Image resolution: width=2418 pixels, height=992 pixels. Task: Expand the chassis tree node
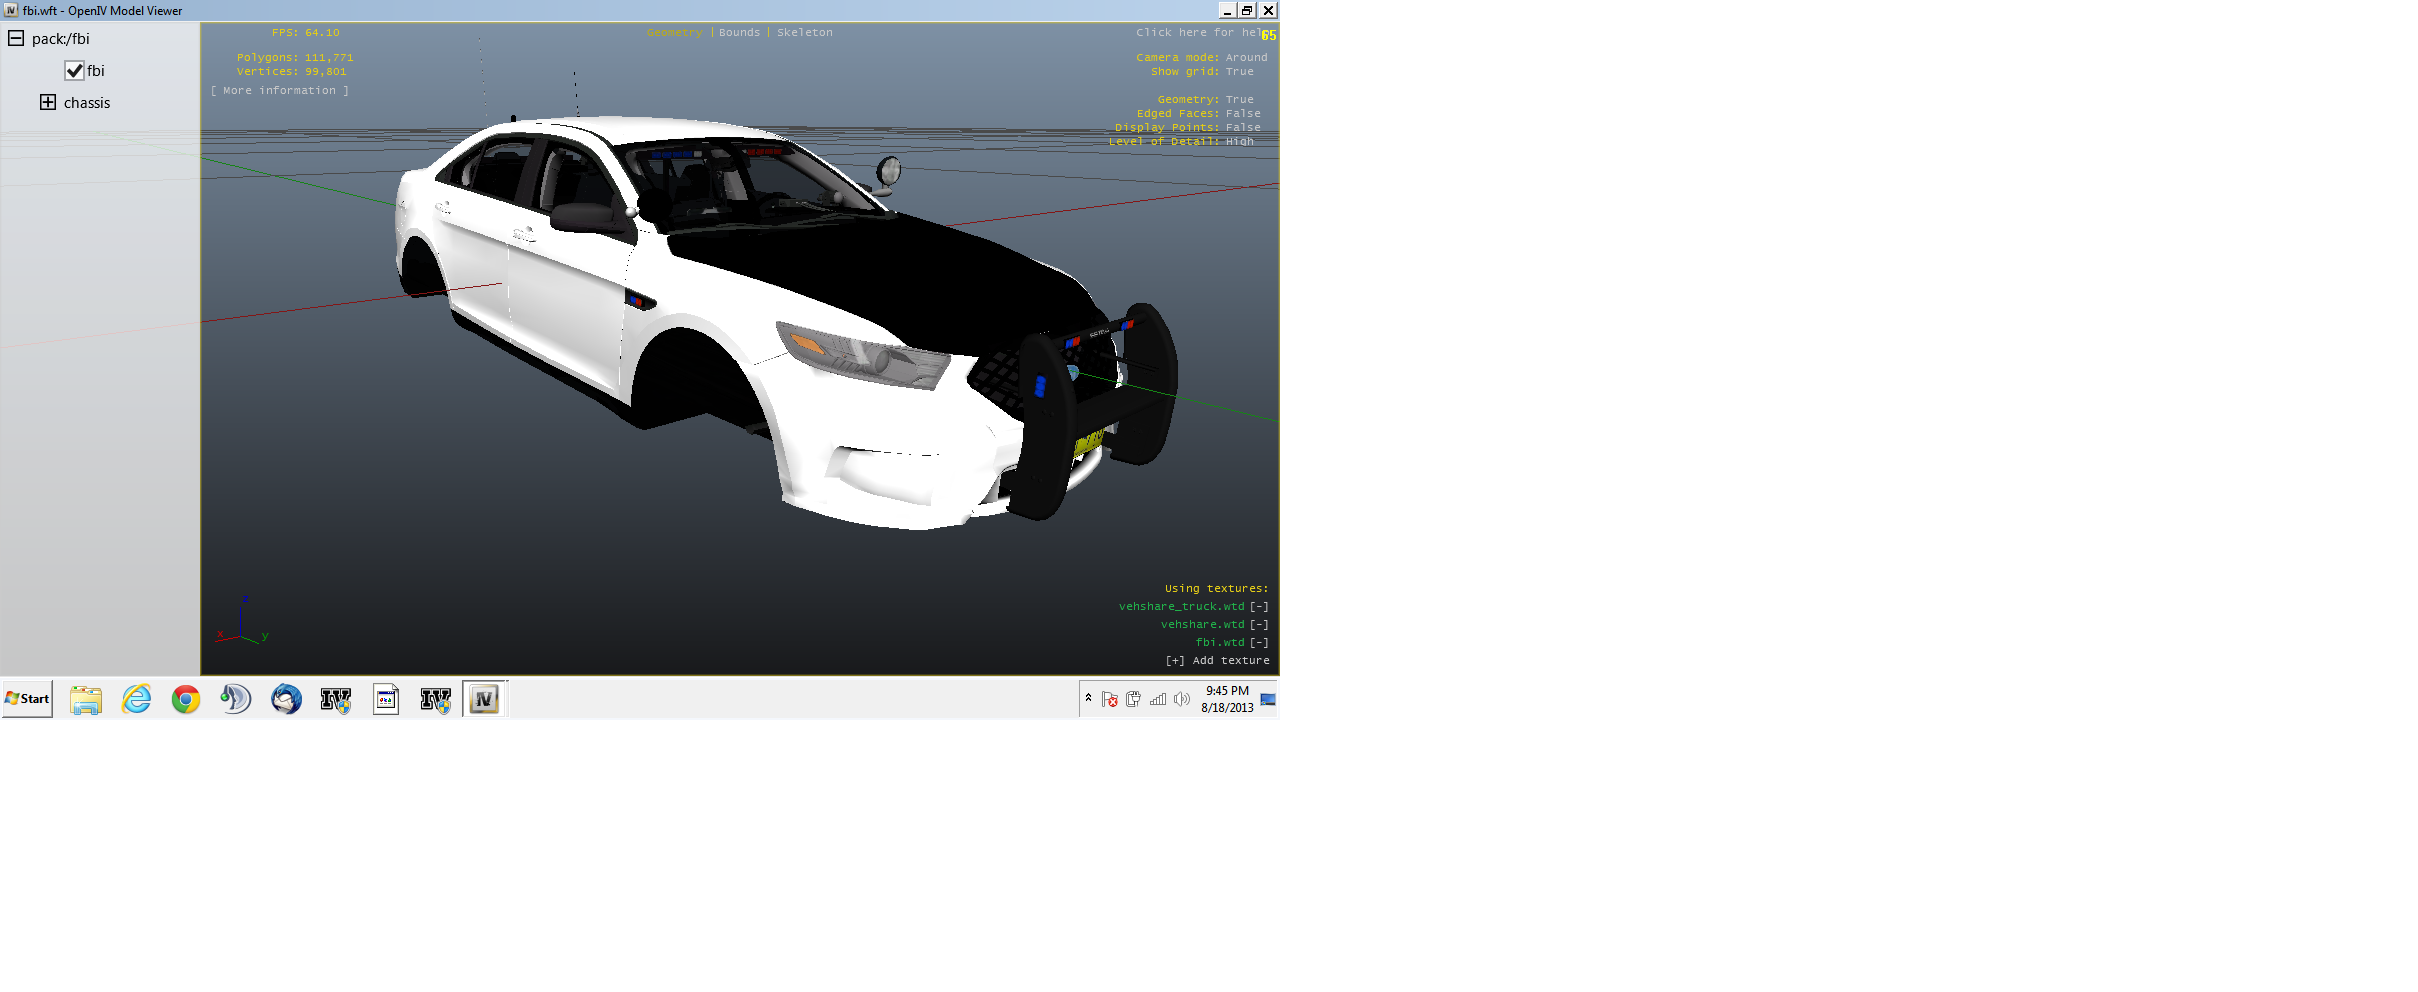click(48, 103)
